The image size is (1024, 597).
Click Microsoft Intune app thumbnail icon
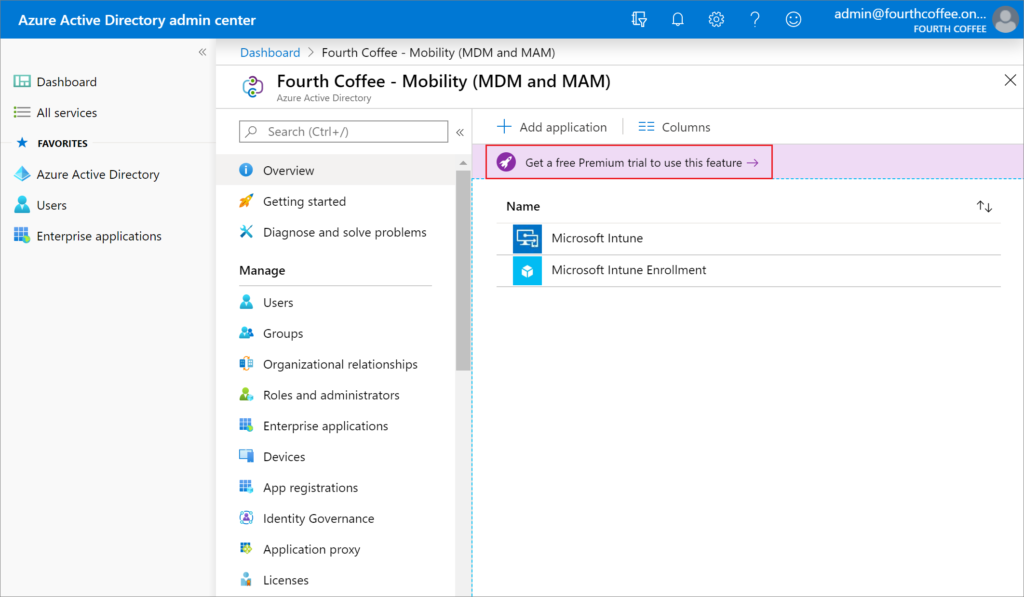(527, 238)
